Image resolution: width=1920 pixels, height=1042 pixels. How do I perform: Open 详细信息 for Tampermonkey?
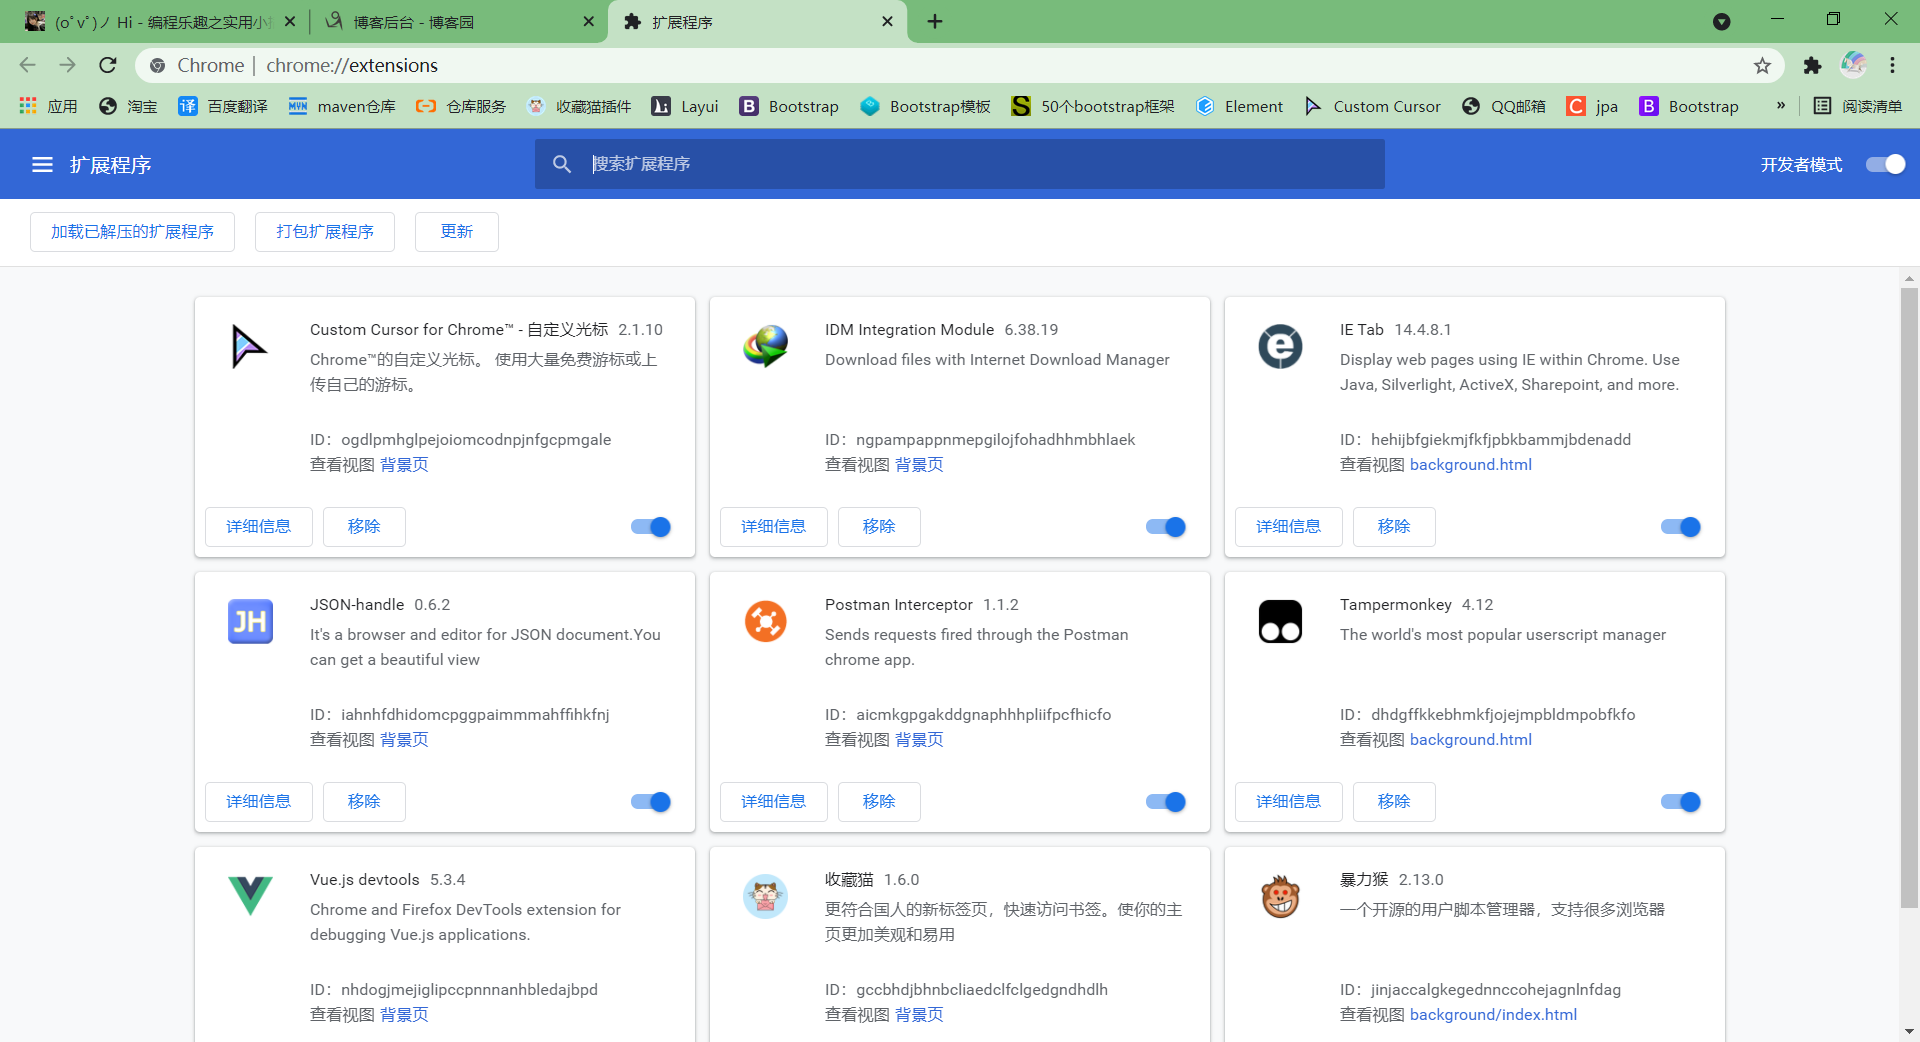[1289, 802]
